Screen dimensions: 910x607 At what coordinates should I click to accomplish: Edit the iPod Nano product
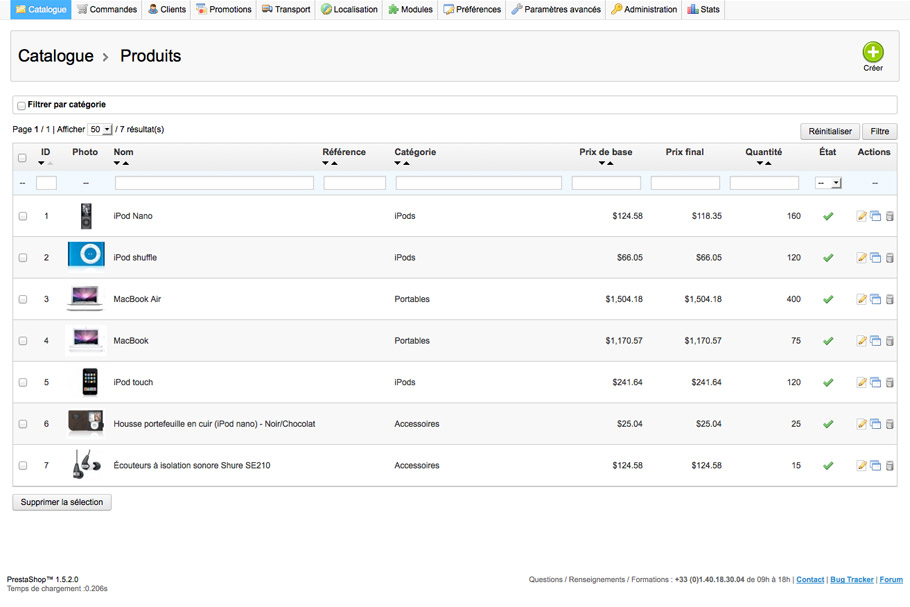tap(862, 216)
